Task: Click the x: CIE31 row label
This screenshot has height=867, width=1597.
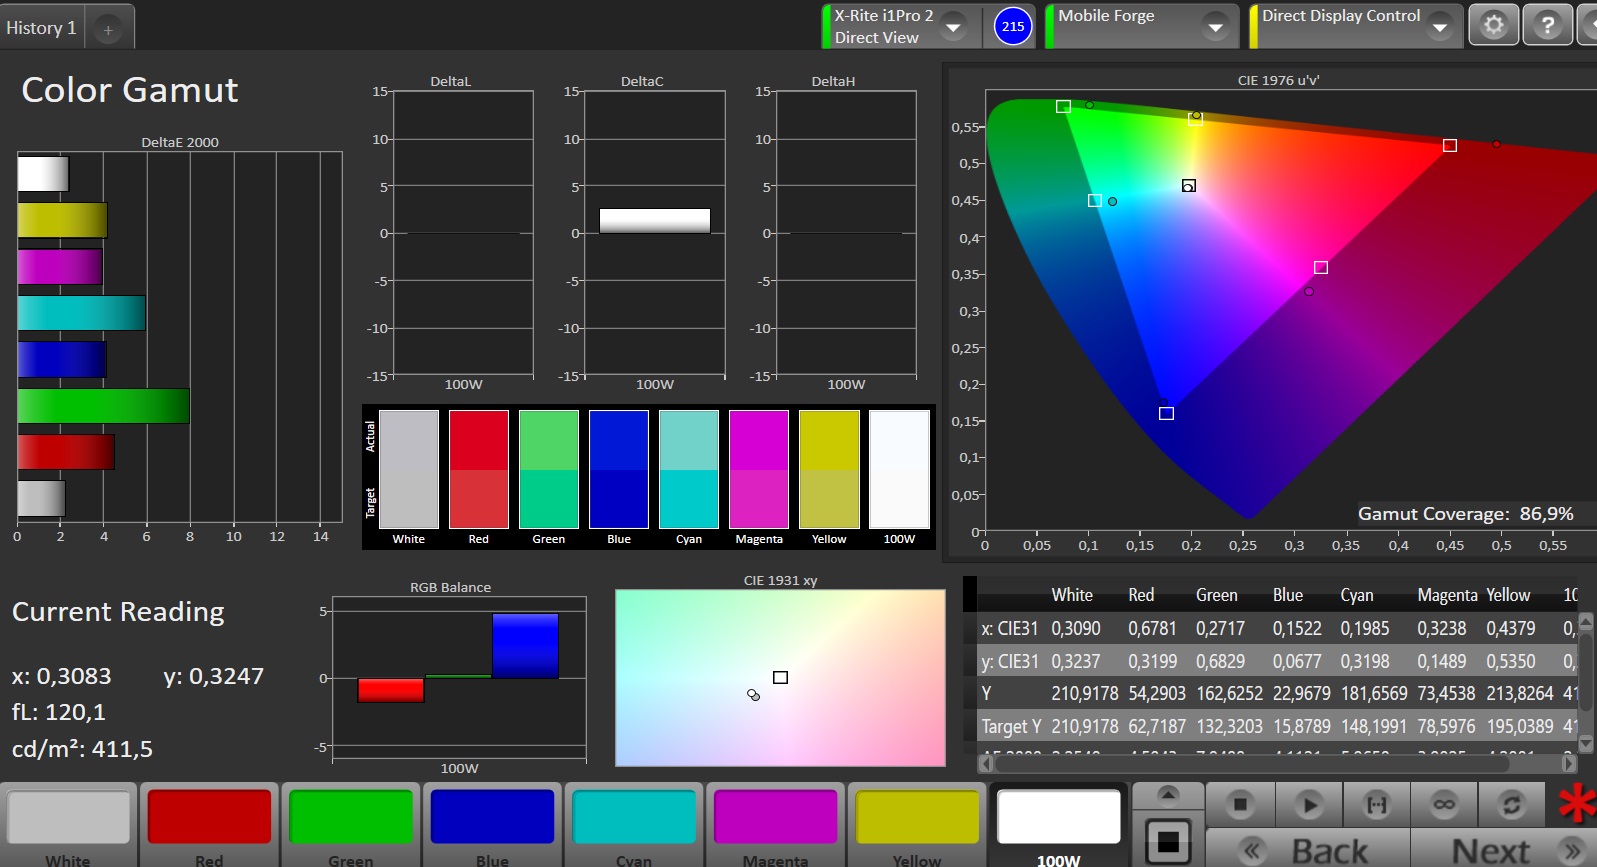Action: click(x=1009, y=629)
